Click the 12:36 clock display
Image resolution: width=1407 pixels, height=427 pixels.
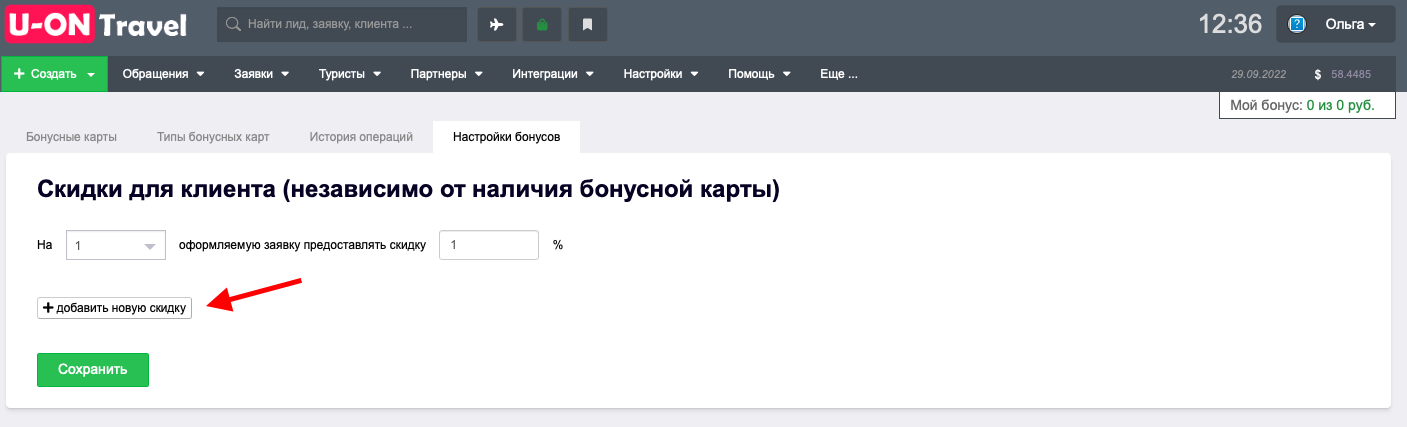point(1230,24)
